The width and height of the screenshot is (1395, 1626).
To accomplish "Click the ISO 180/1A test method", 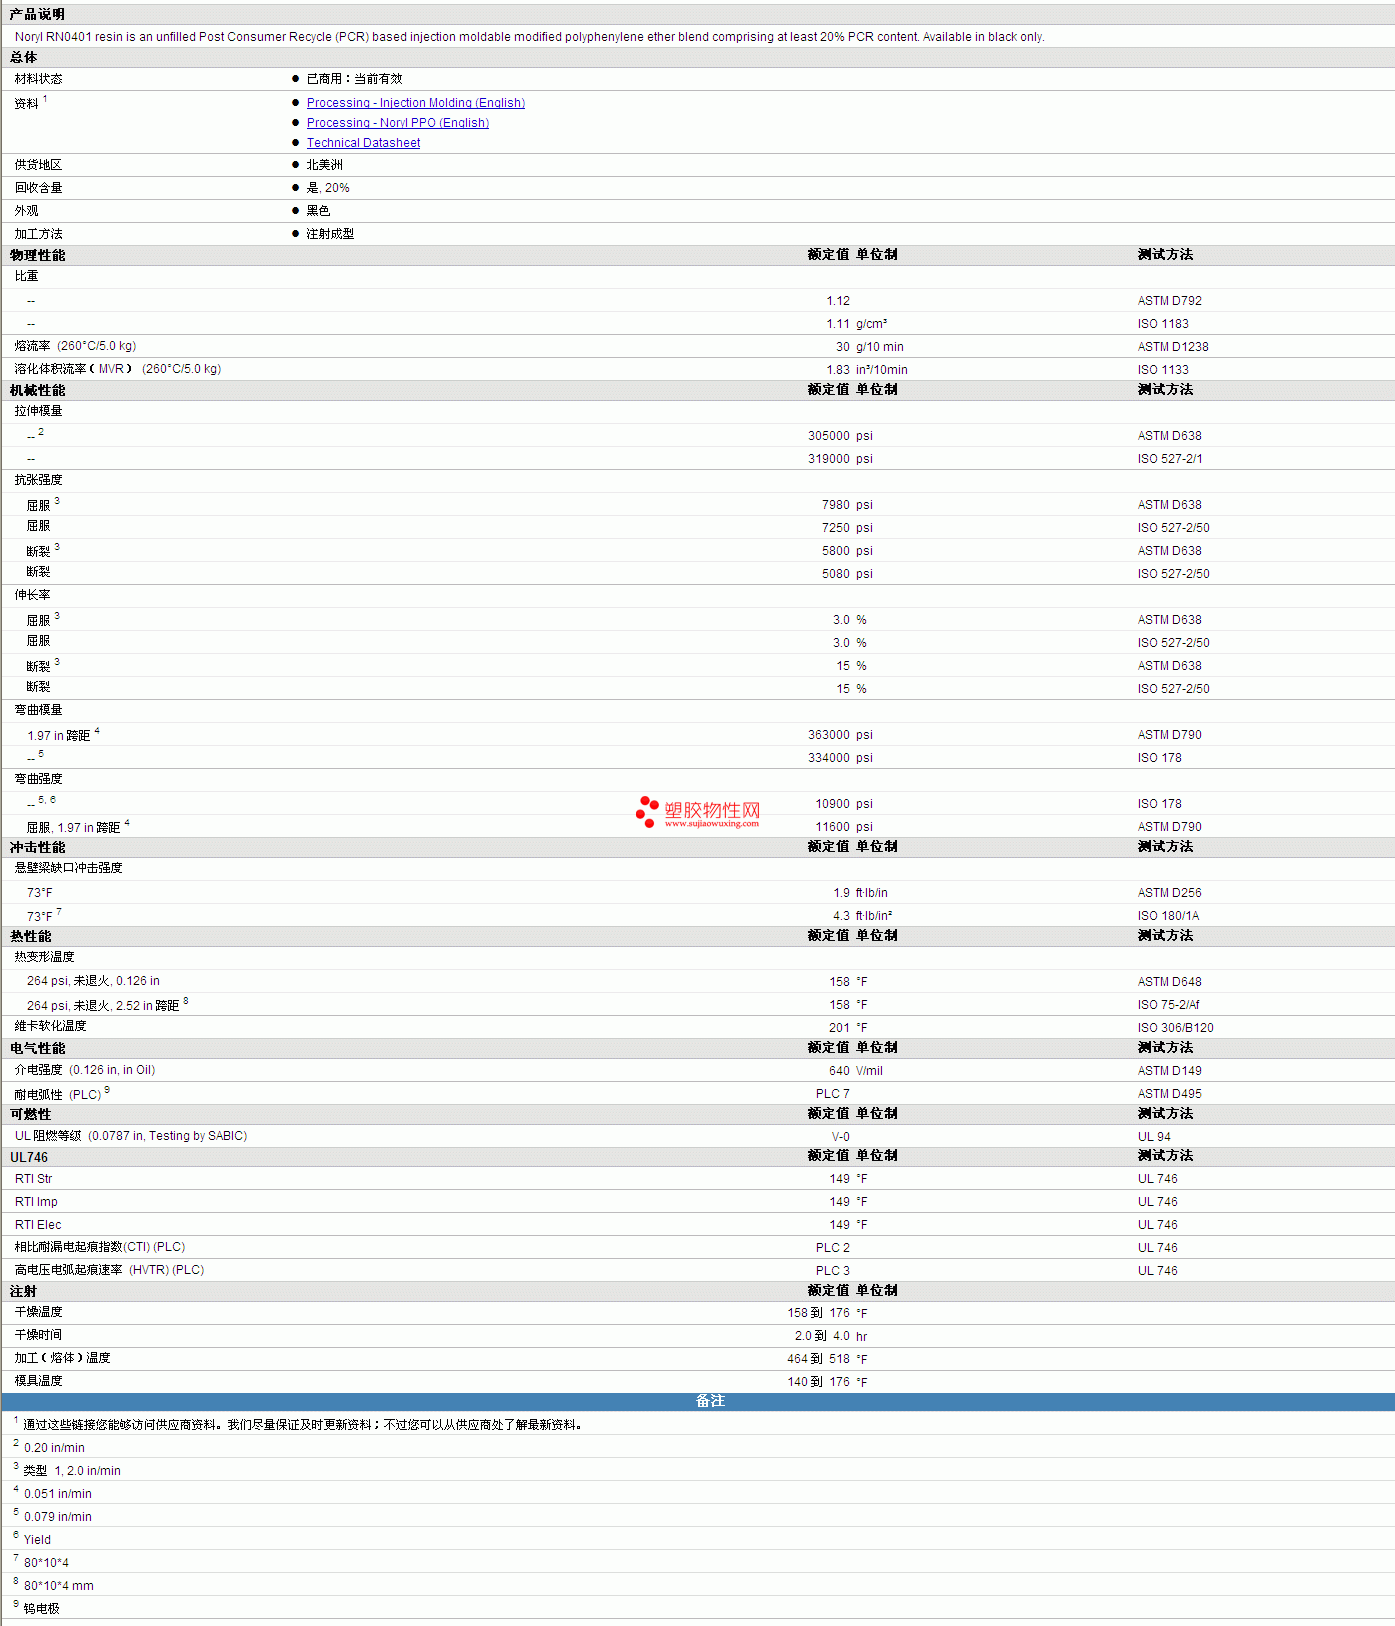I will [1168, 916].
